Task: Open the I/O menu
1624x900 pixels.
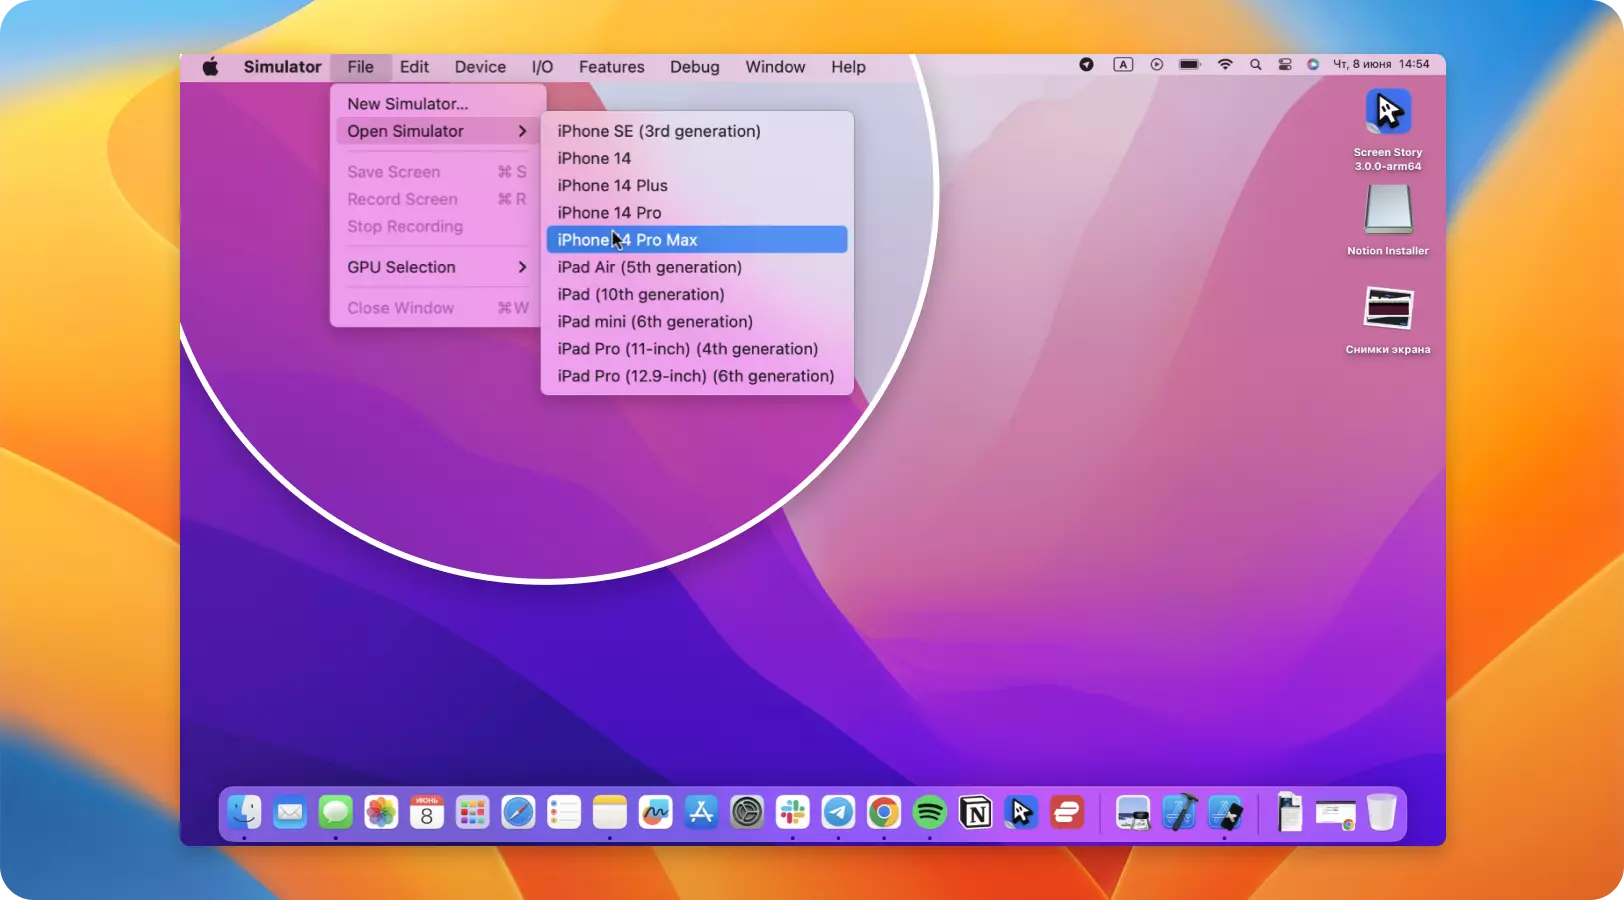Action: [x=542, y=67]
